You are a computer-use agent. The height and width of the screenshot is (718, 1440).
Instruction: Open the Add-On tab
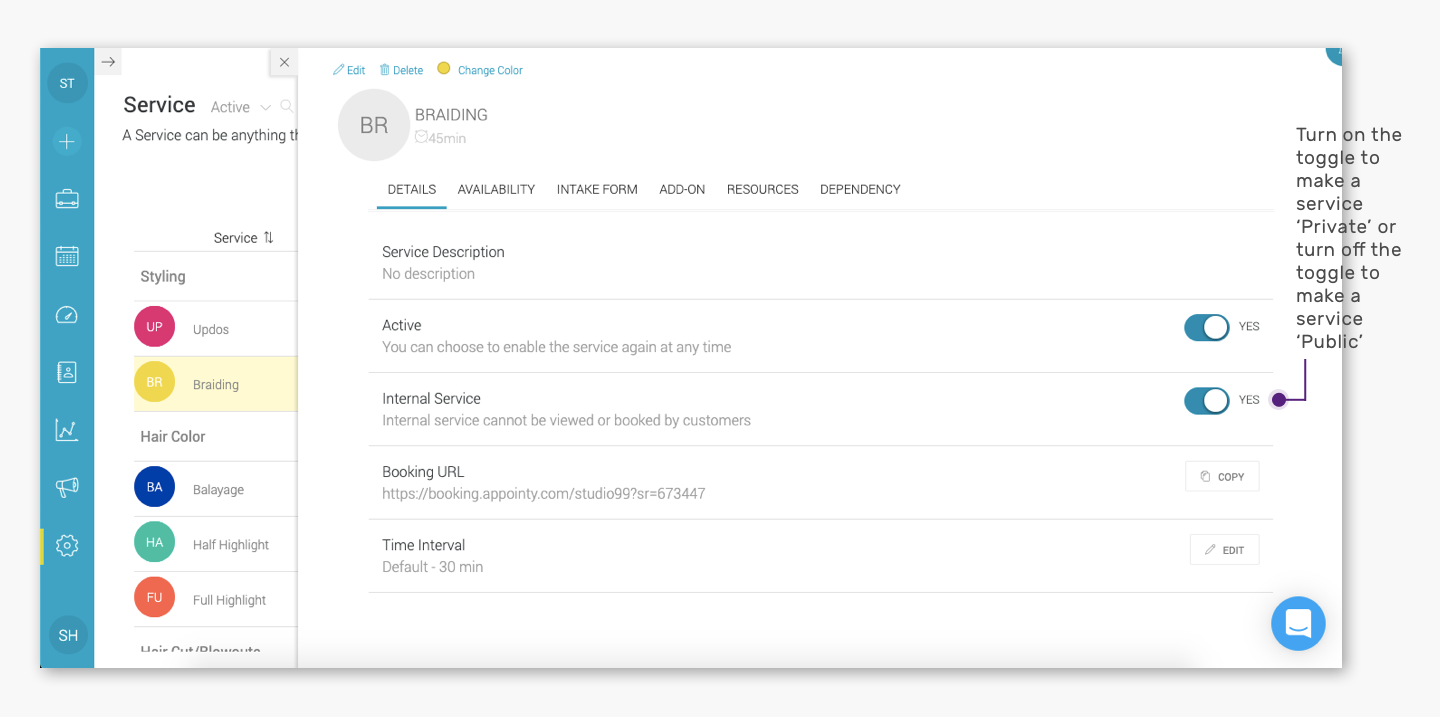pyautogui.click(x=682, y=189)
